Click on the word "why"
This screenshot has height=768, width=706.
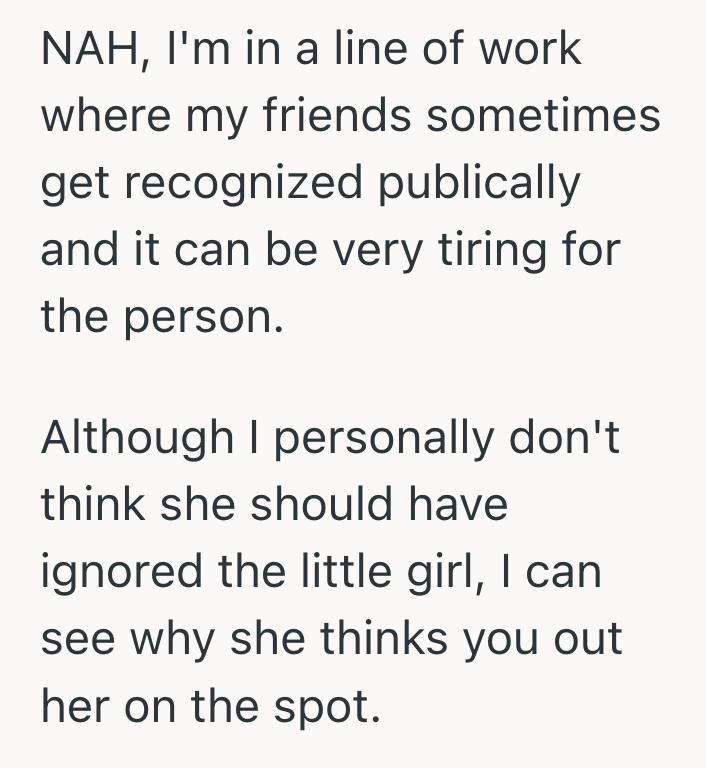tap(182, 640)
